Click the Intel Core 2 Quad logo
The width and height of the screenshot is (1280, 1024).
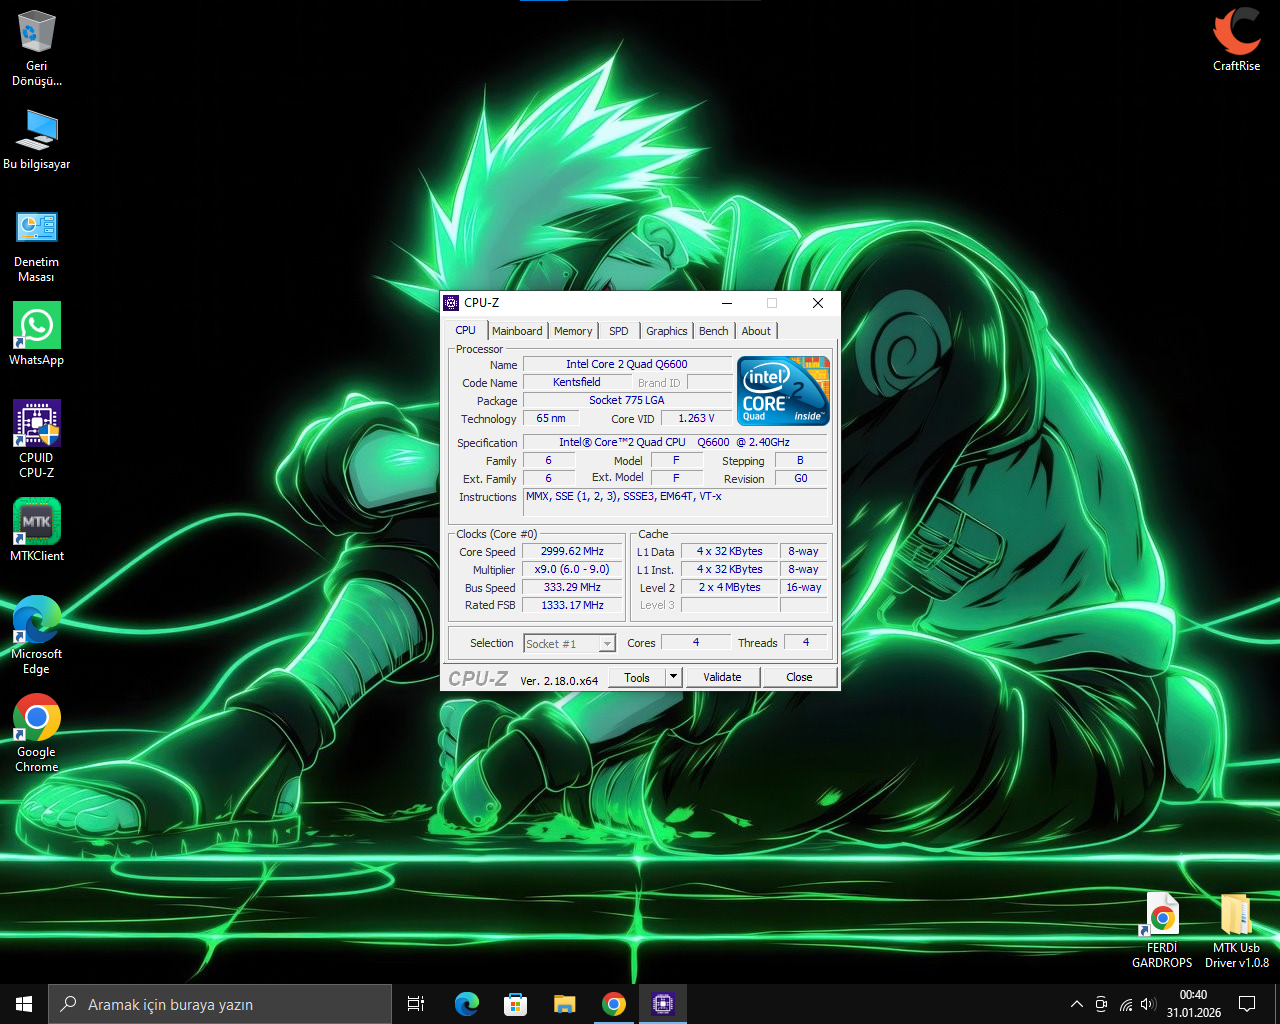click(x=784, y=391)
